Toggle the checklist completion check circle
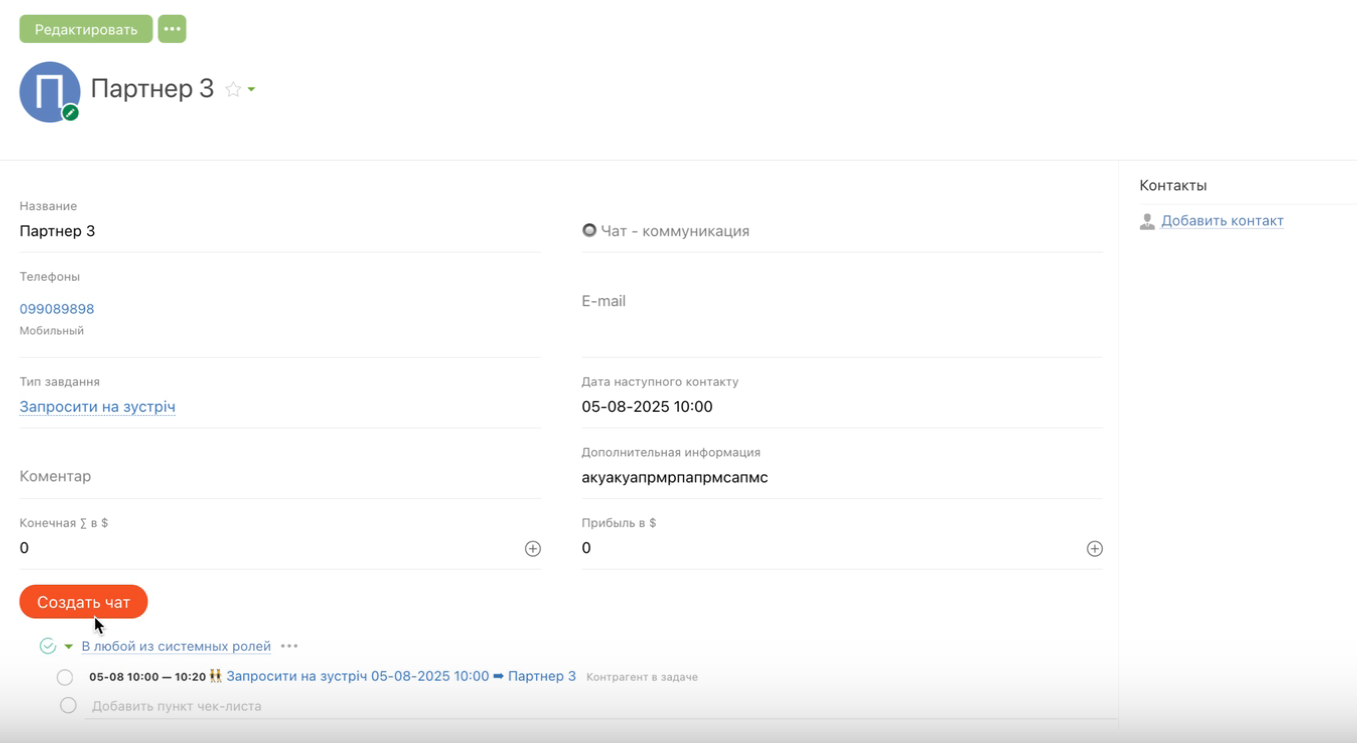 pos(47,646)
